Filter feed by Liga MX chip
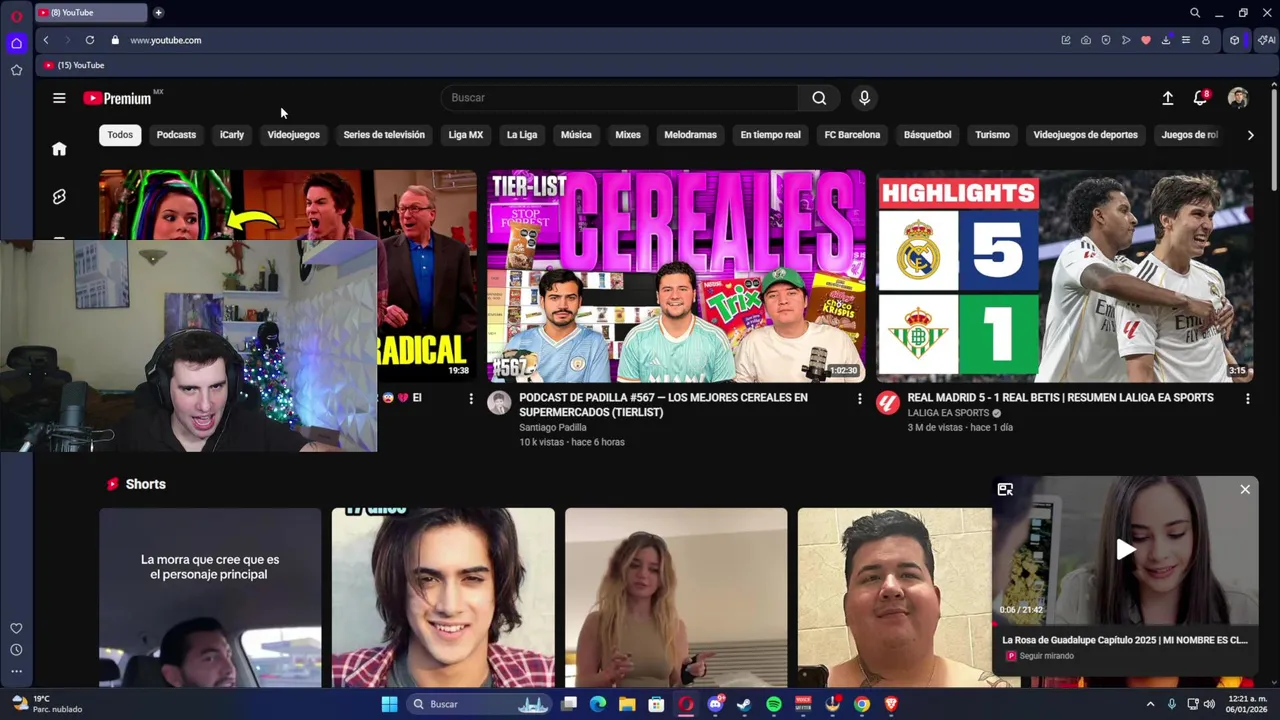 (x=466, y=135)
